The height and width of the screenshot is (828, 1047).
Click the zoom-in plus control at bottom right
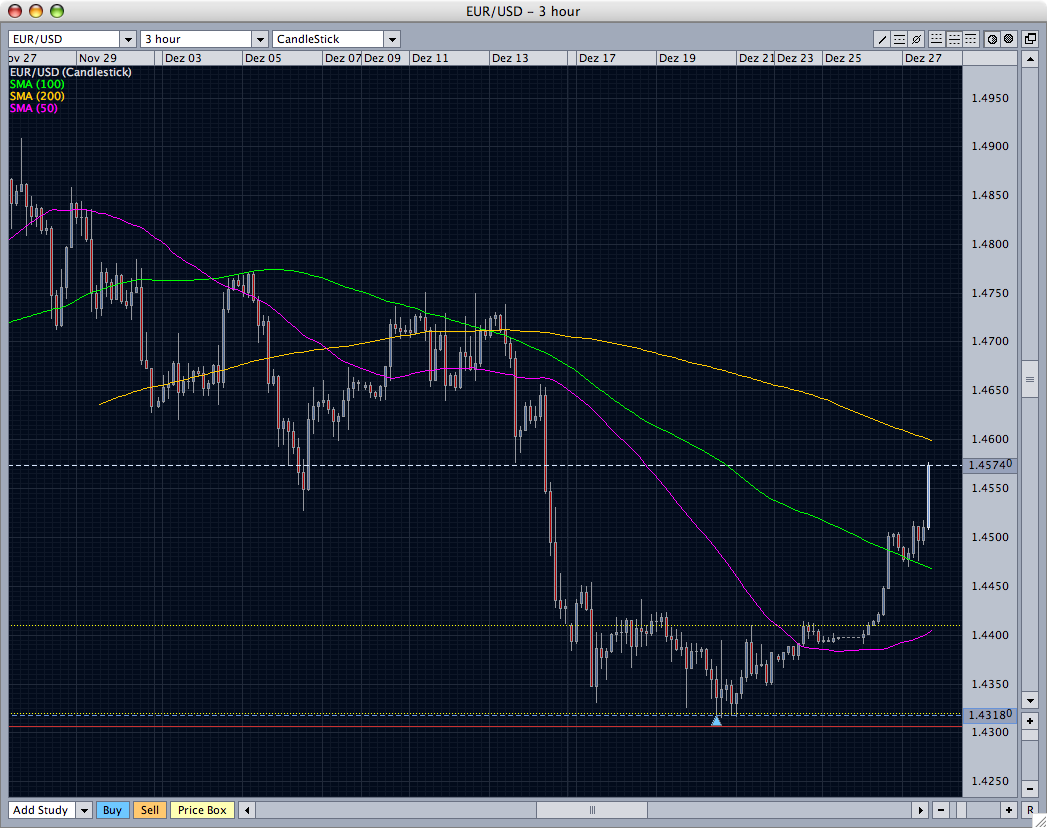tap(1010, 810)
